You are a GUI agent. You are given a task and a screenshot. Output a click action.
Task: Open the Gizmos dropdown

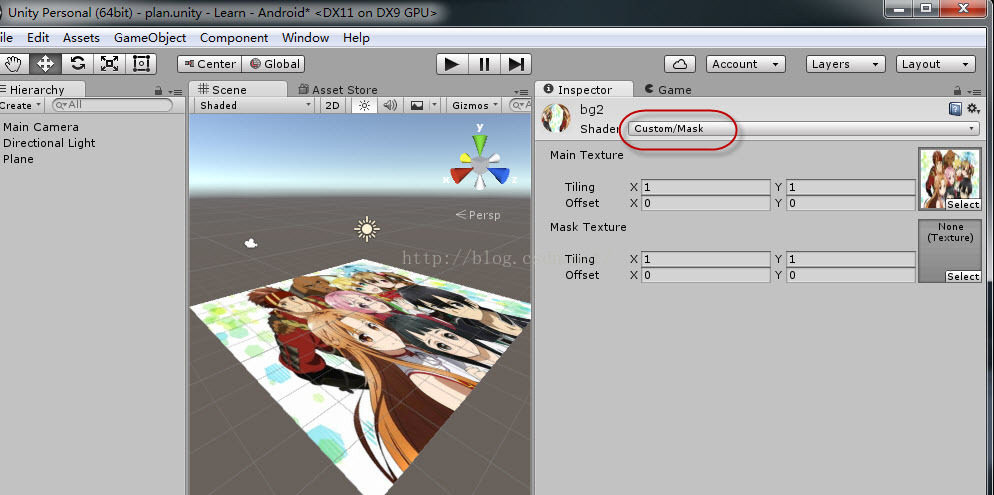point(474,105)
